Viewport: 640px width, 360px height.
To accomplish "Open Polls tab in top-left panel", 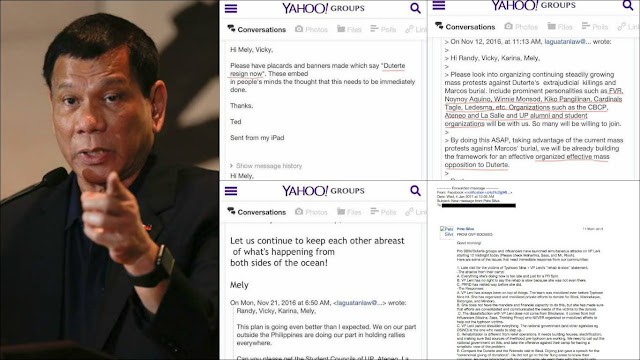I will point(383,29).
